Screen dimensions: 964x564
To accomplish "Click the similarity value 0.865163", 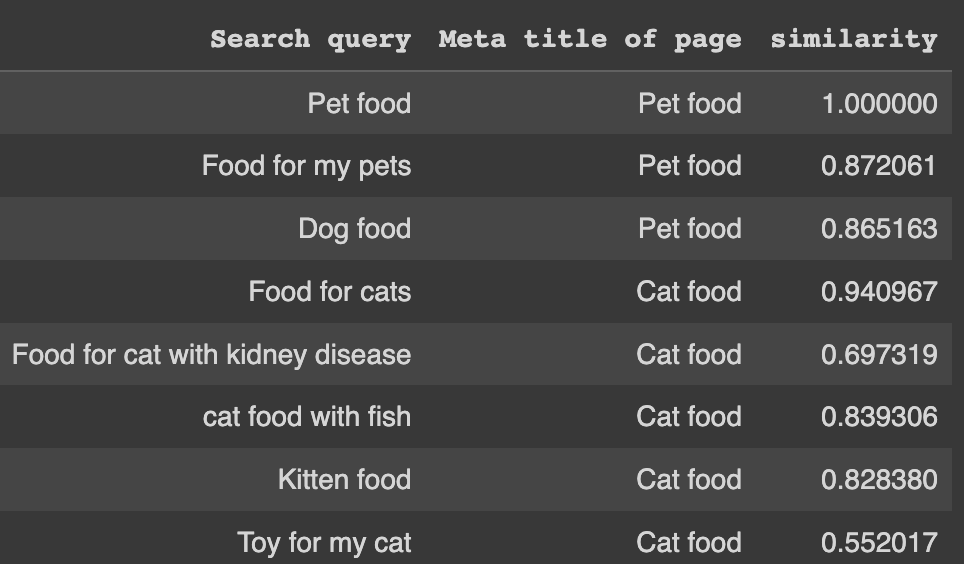I will tap(879, 229).
